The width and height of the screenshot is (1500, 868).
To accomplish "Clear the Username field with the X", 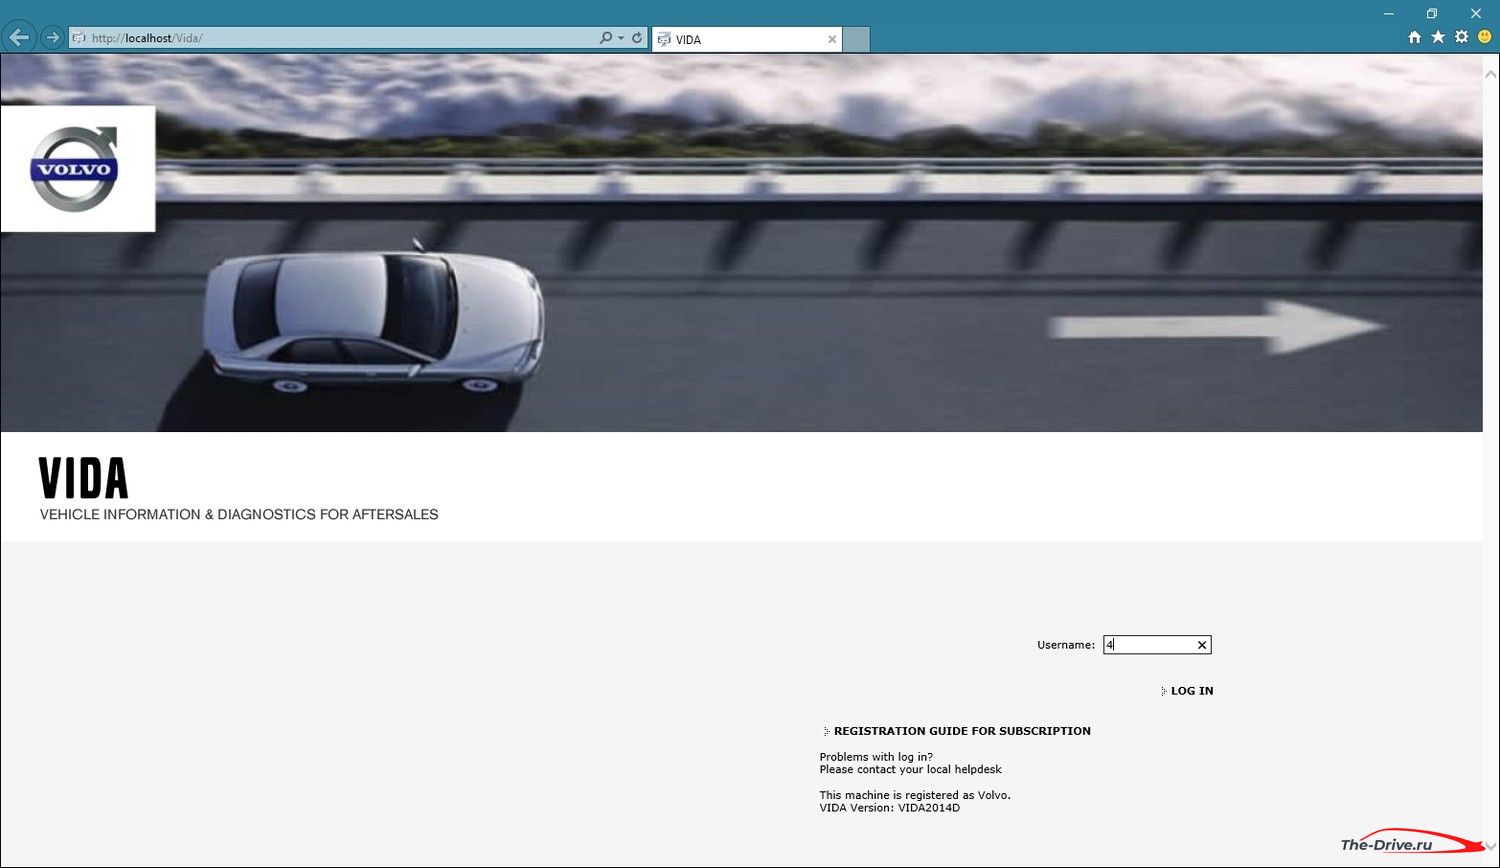I will coord(1202,645).
